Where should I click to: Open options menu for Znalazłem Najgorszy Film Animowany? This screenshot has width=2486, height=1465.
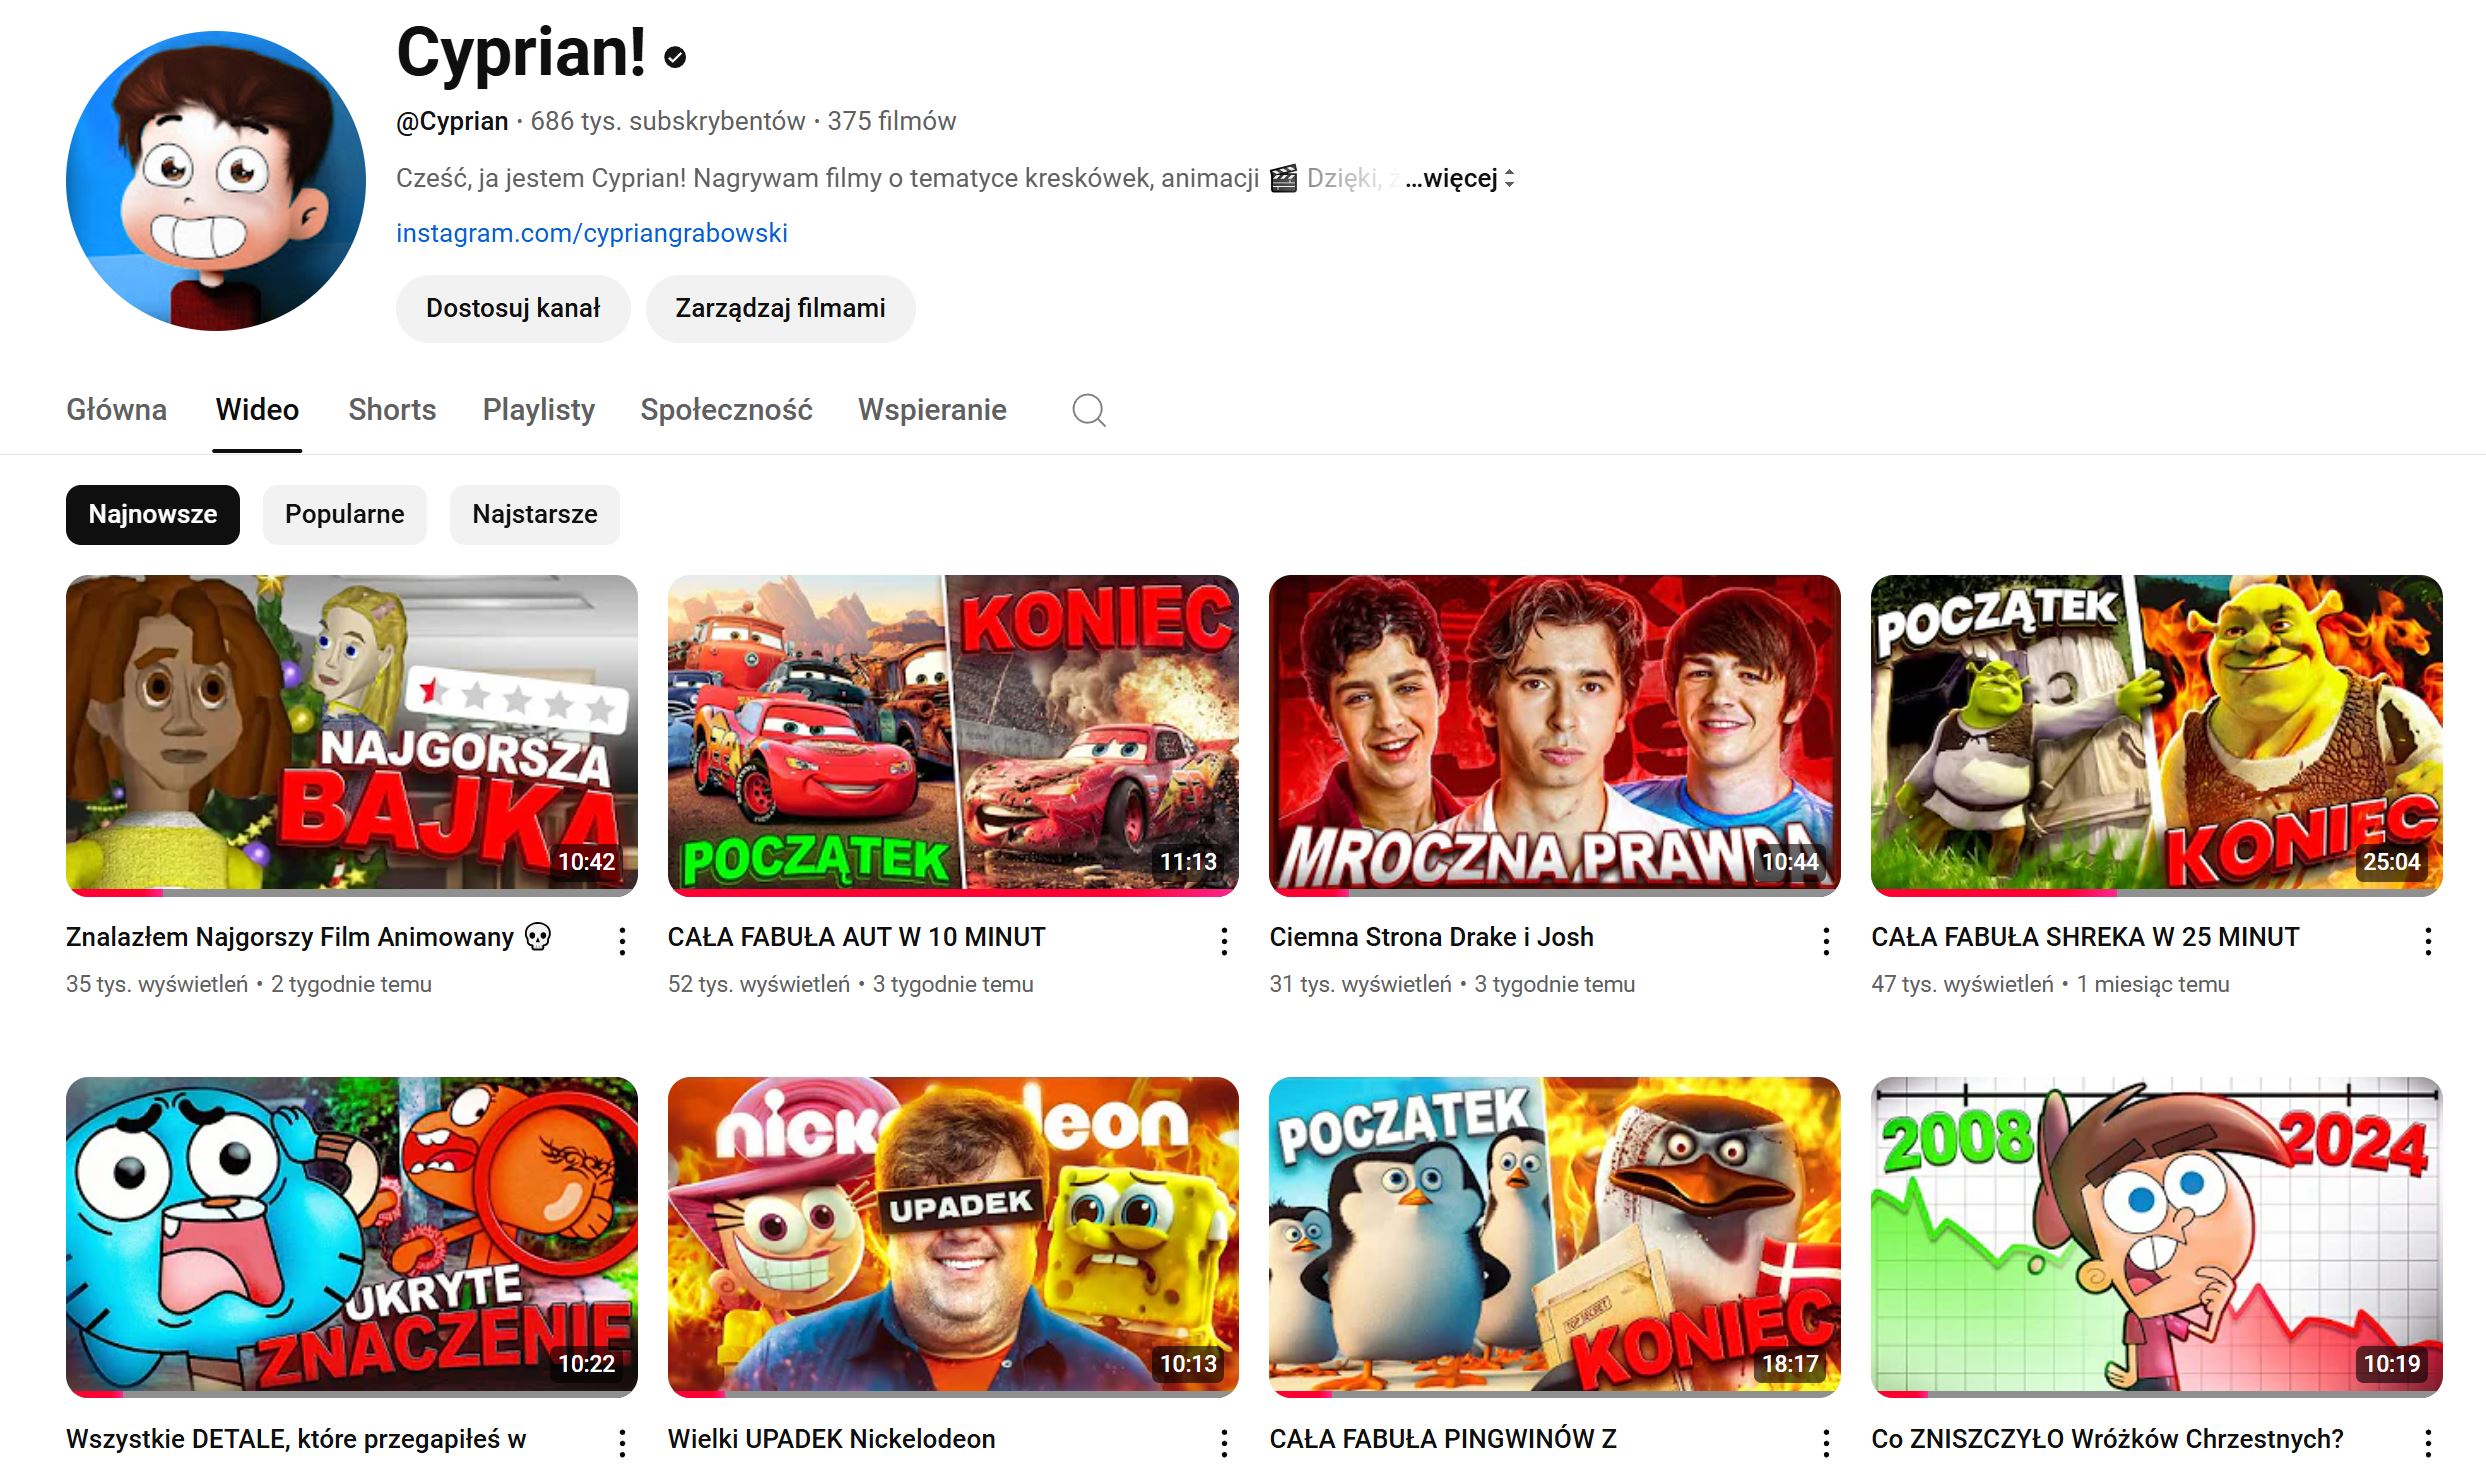(x=622, y=941)
